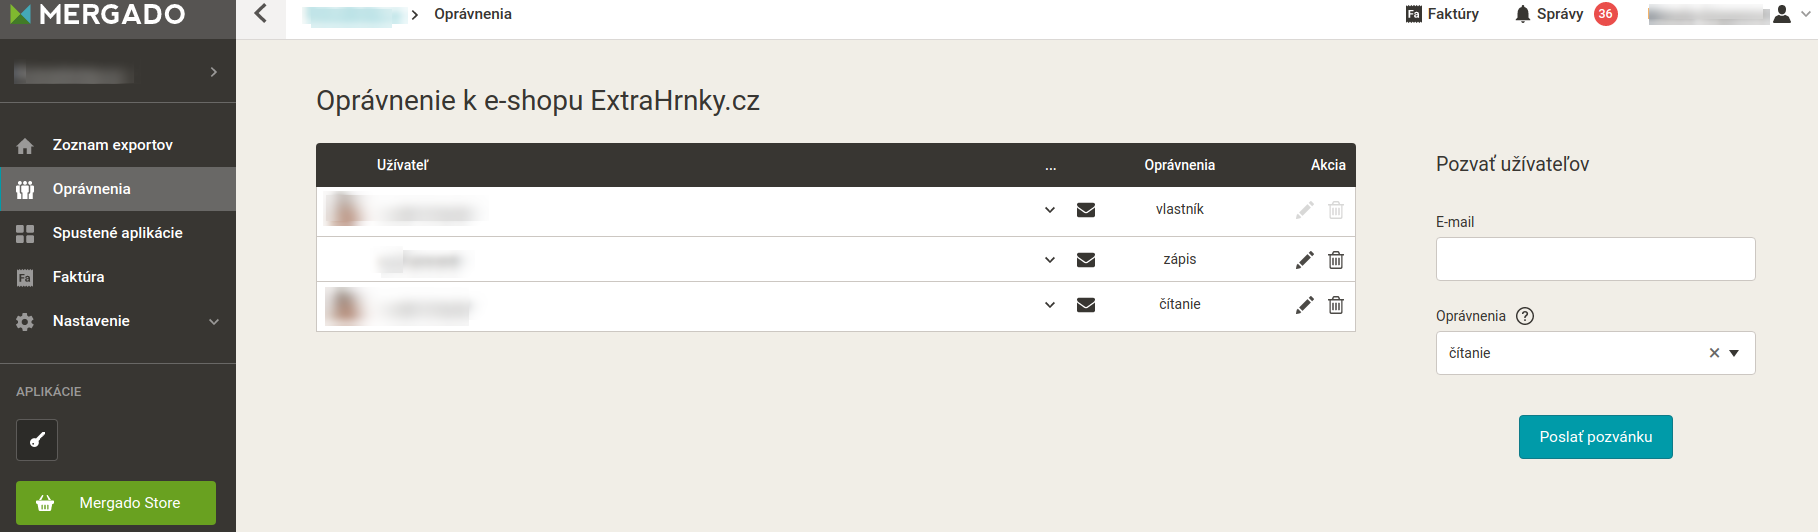Click the trash icon in zápis row
Viewport: 1818px width, 532px height.
pyautogui.click(x=1335, y=260)
